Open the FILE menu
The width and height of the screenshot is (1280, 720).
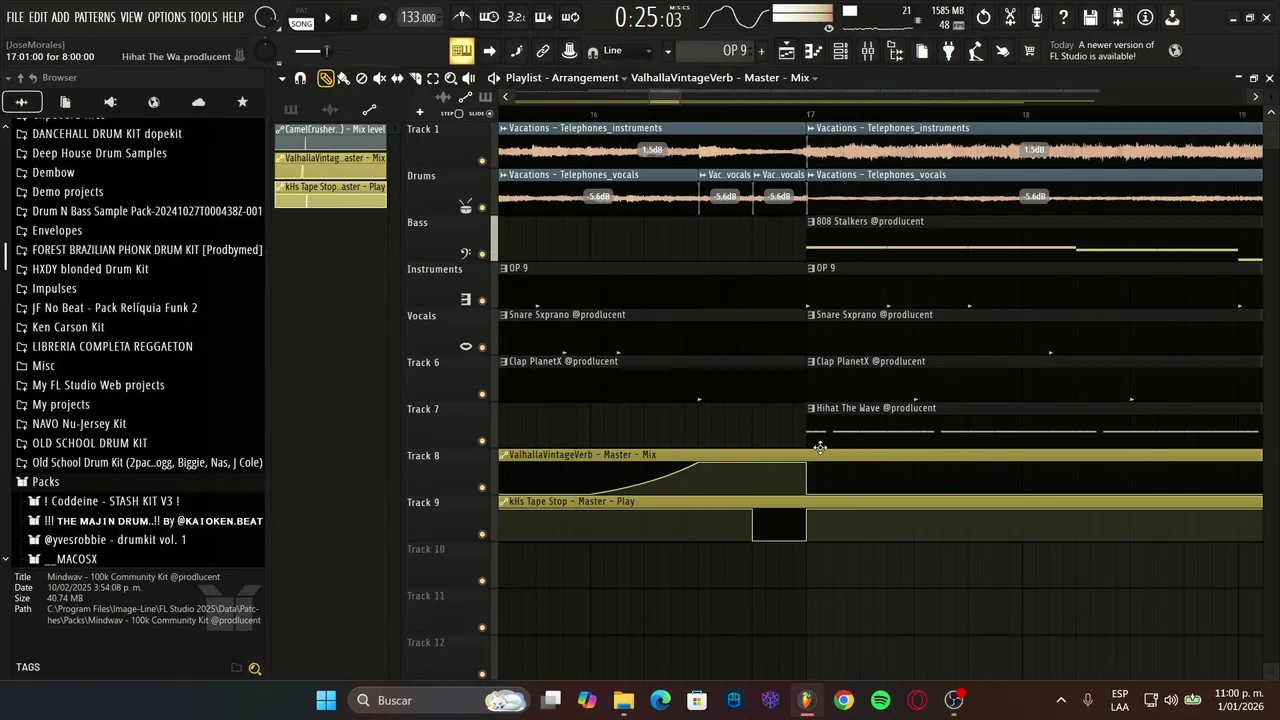(15, 17)
